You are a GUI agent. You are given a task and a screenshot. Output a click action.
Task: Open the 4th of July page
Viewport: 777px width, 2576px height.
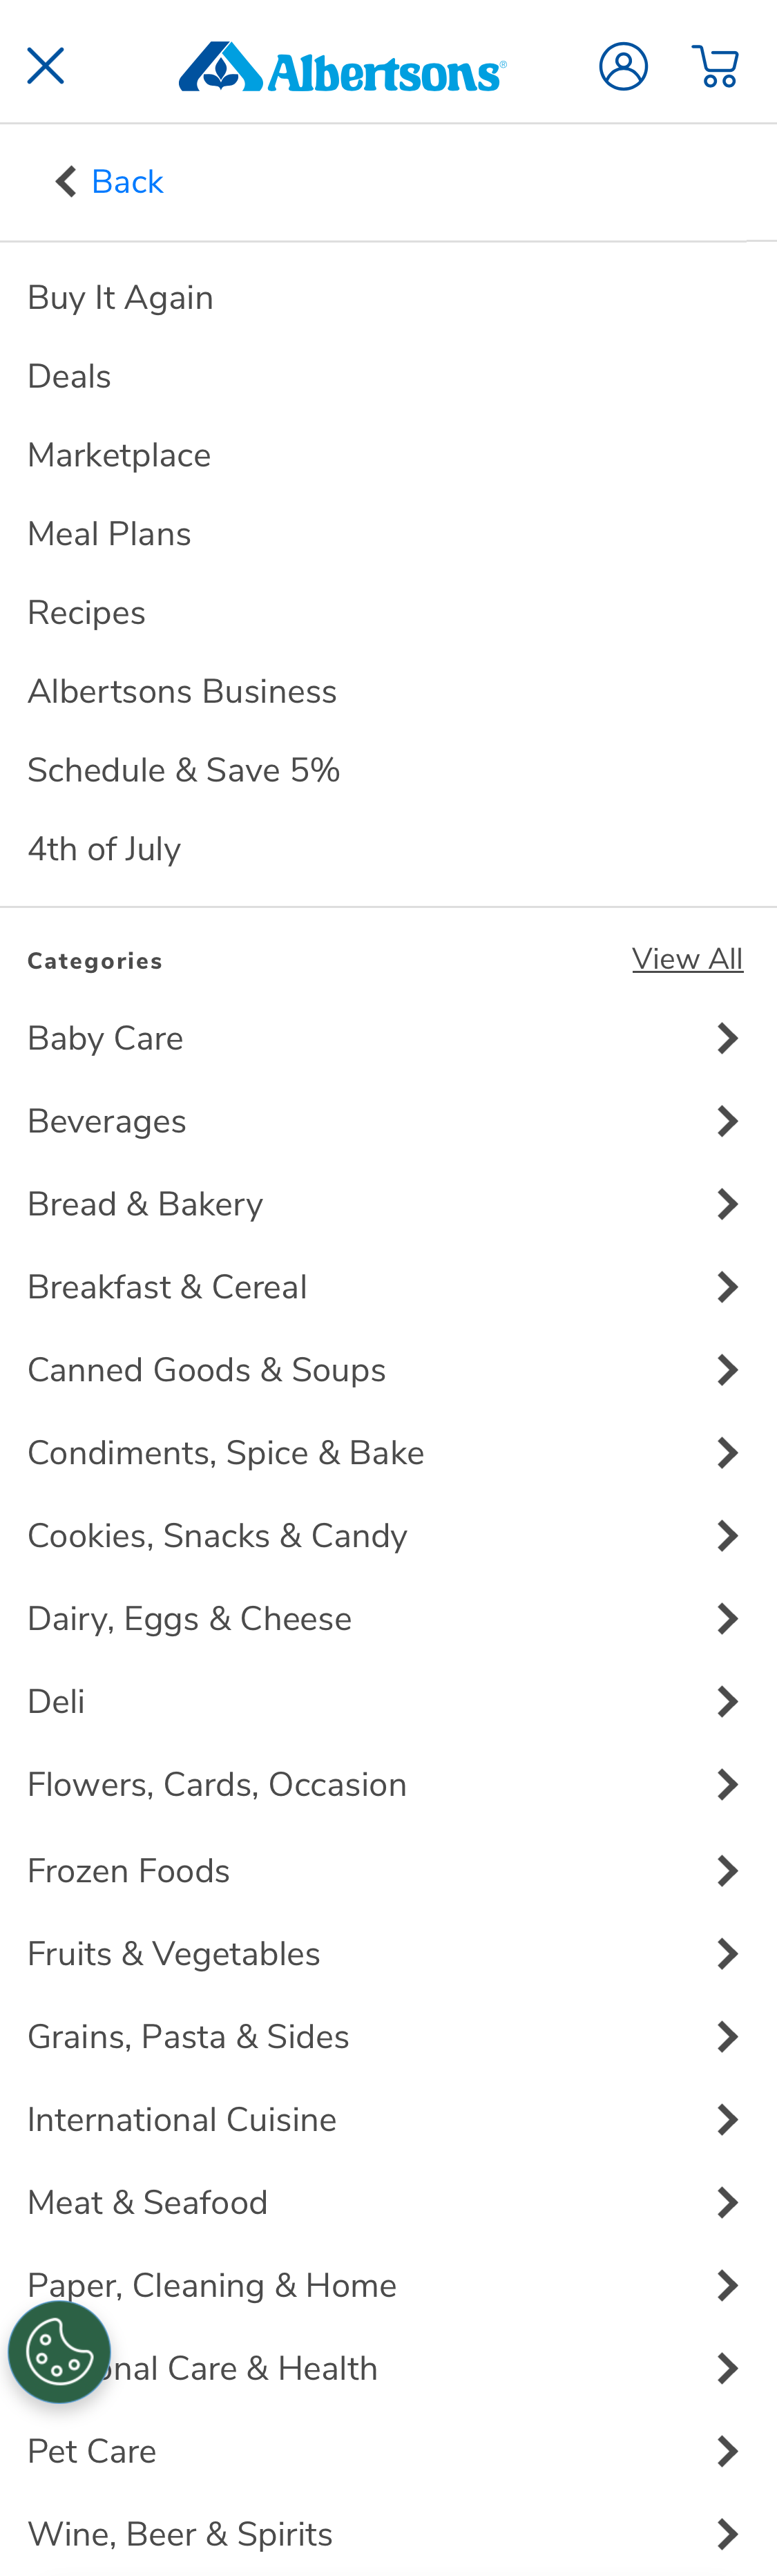point(104,849)
